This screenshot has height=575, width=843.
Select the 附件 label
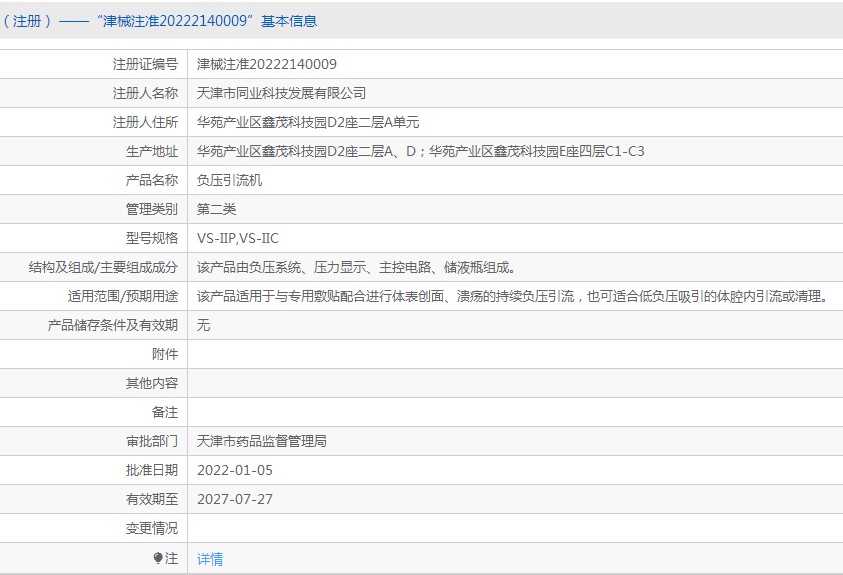coord(165,355)
